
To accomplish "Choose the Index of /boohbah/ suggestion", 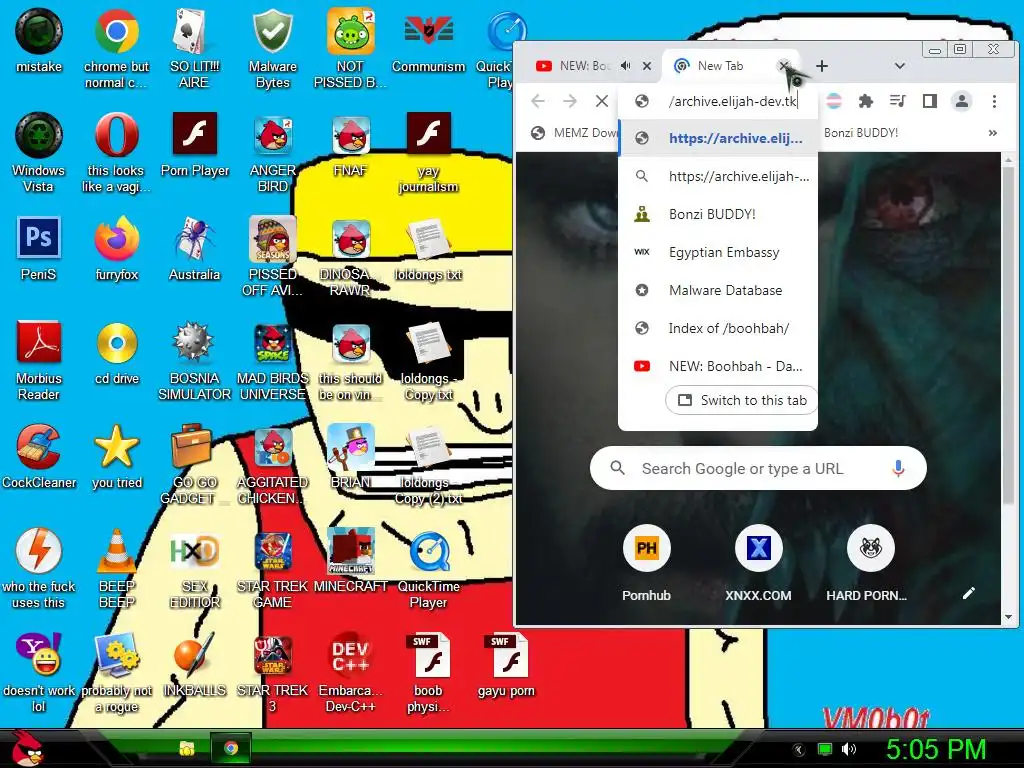I will pos(718,328).
